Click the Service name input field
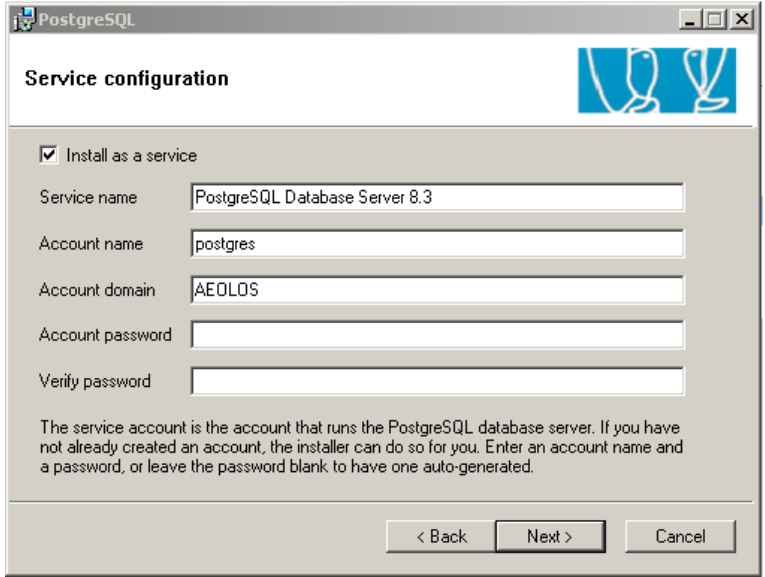 (437, 197)
